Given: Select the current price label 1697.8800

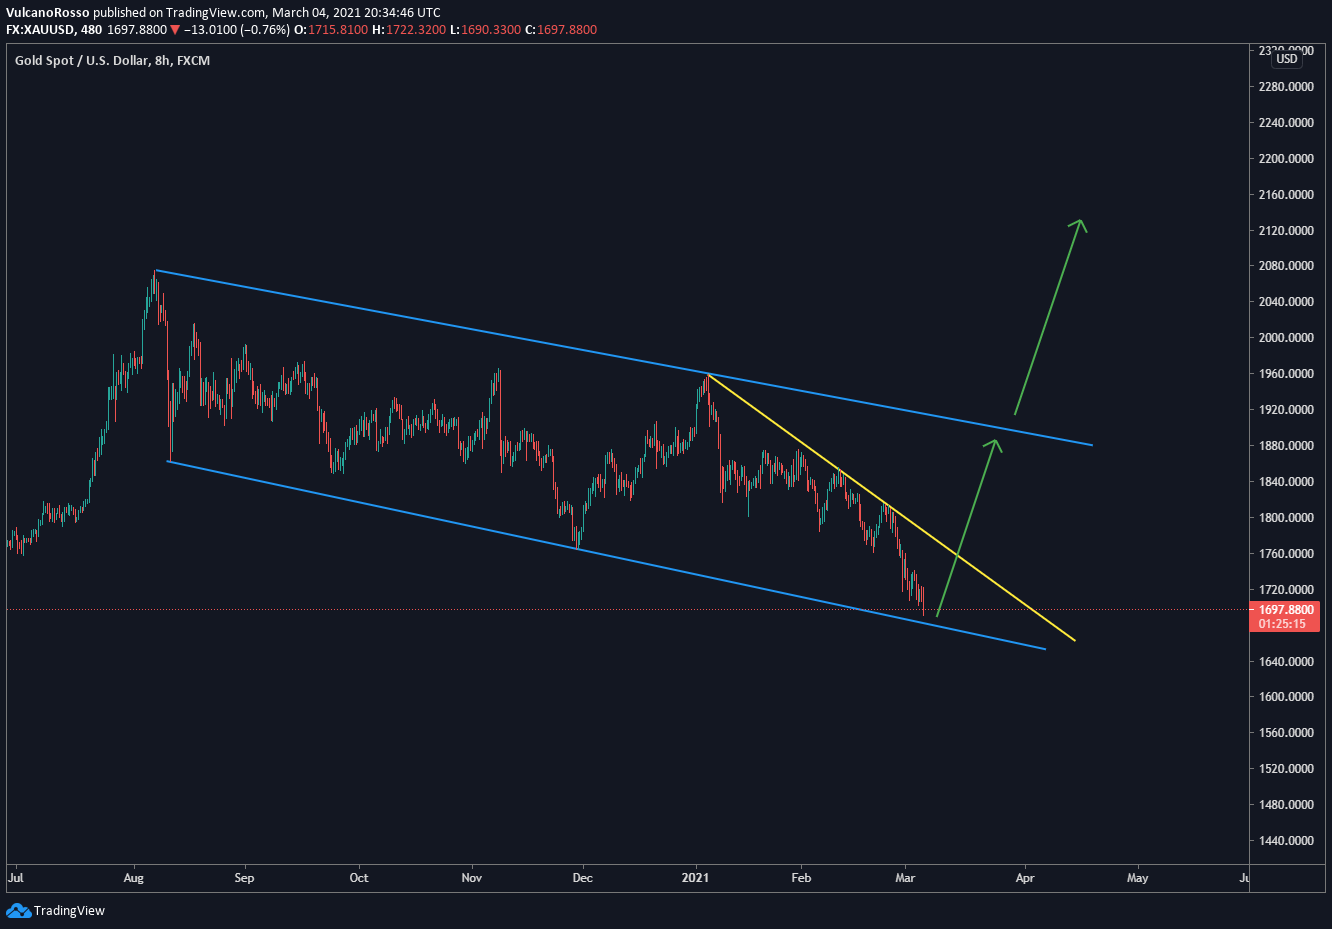Looking at the screenshot, I should click(1286, 609).
